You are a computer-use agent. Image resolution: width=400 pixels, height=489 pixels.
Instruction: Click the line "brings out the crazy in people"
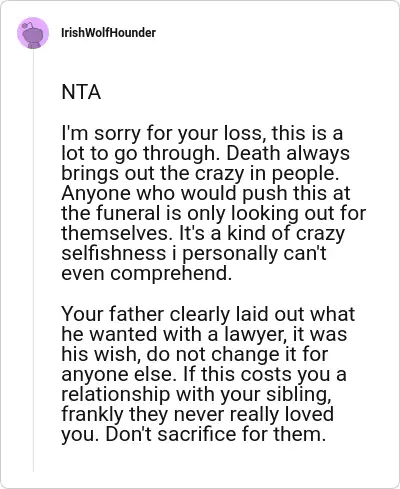(x=200, y=174)
